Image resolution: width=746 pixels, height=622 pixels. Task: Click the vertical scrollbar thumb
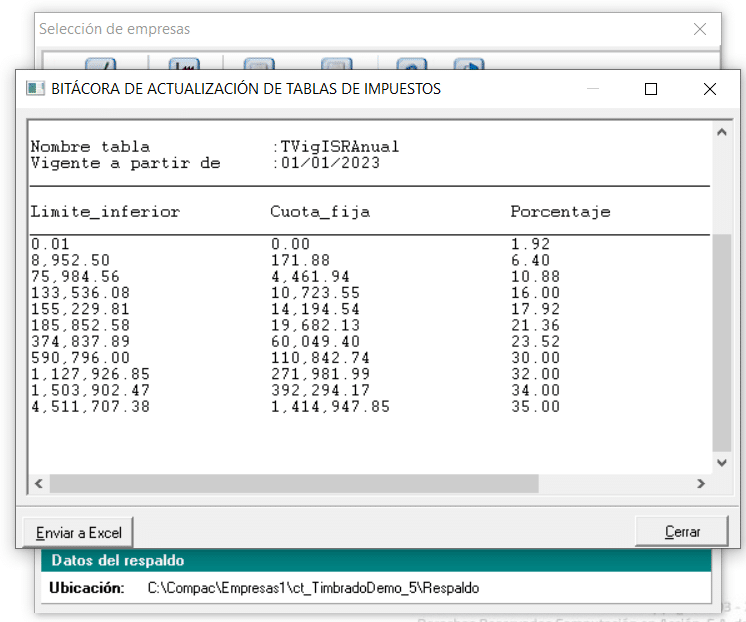click(x=722, y=343)
